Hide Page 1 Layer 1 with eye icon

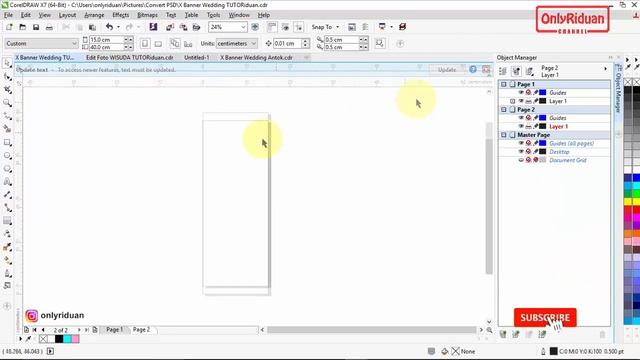(521, 101)
